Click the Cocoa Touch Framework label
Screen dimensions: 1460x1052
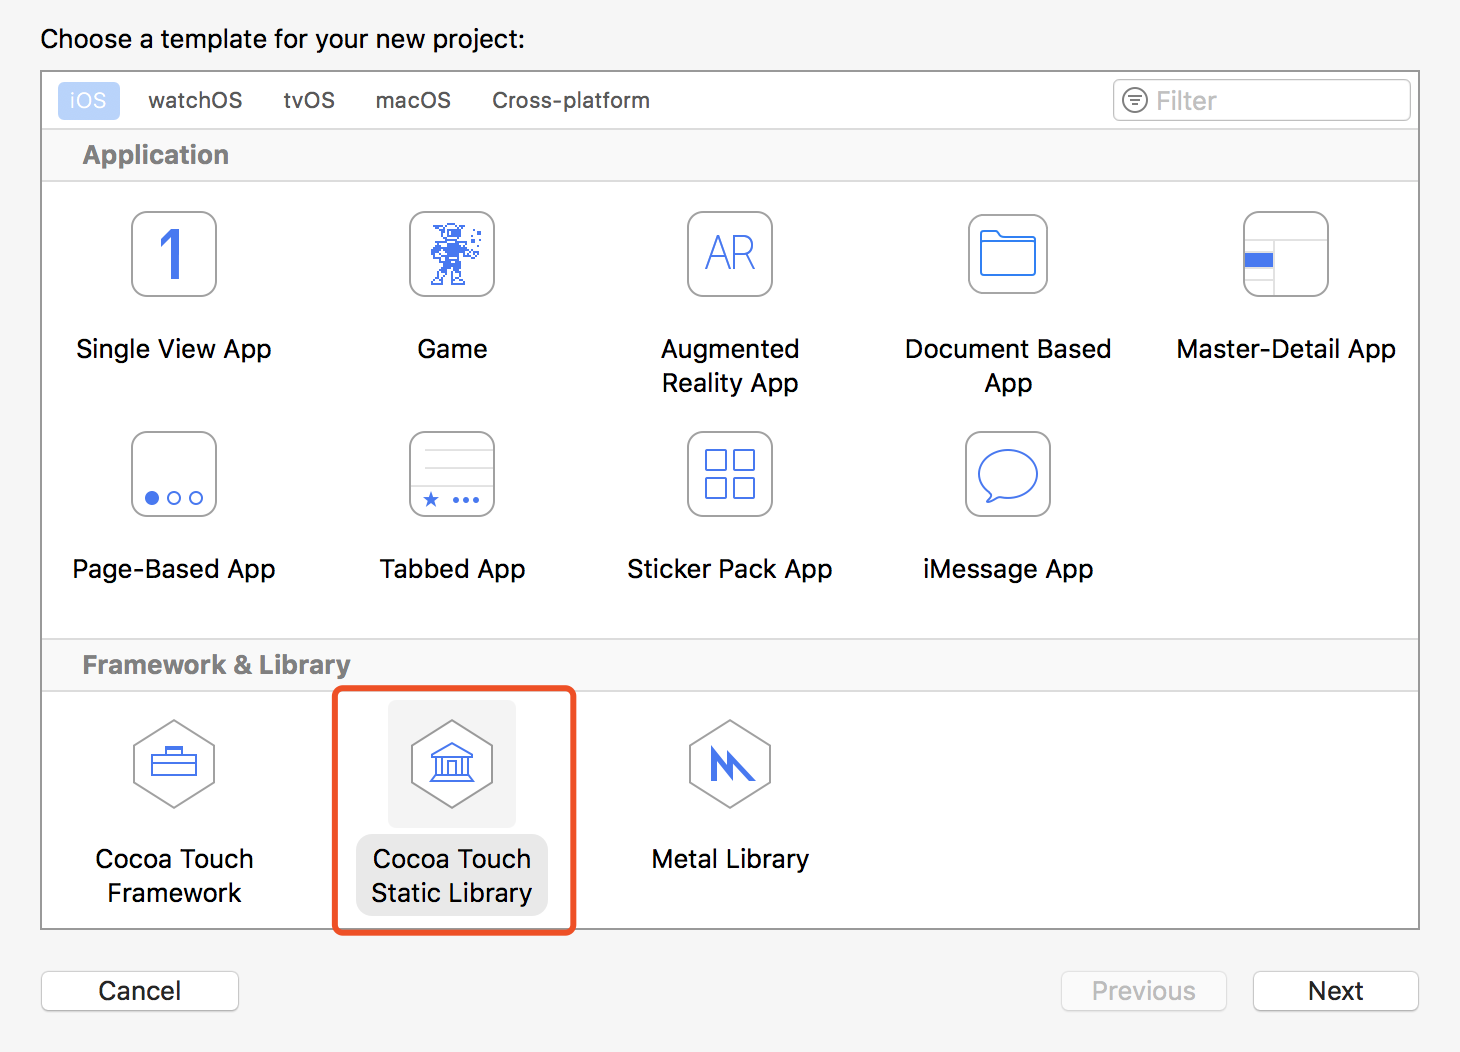[174, 876]
